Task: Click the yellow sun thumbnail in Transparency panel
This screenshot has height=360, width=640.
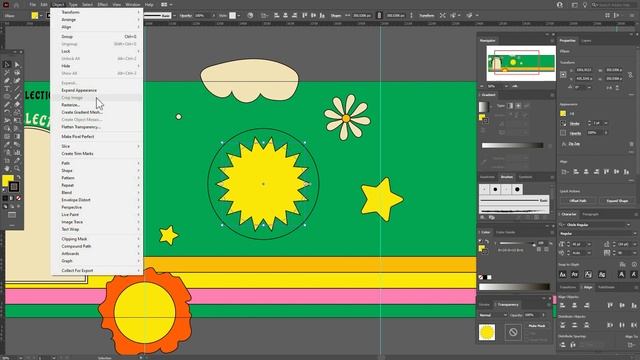Action: click(487, 333)
